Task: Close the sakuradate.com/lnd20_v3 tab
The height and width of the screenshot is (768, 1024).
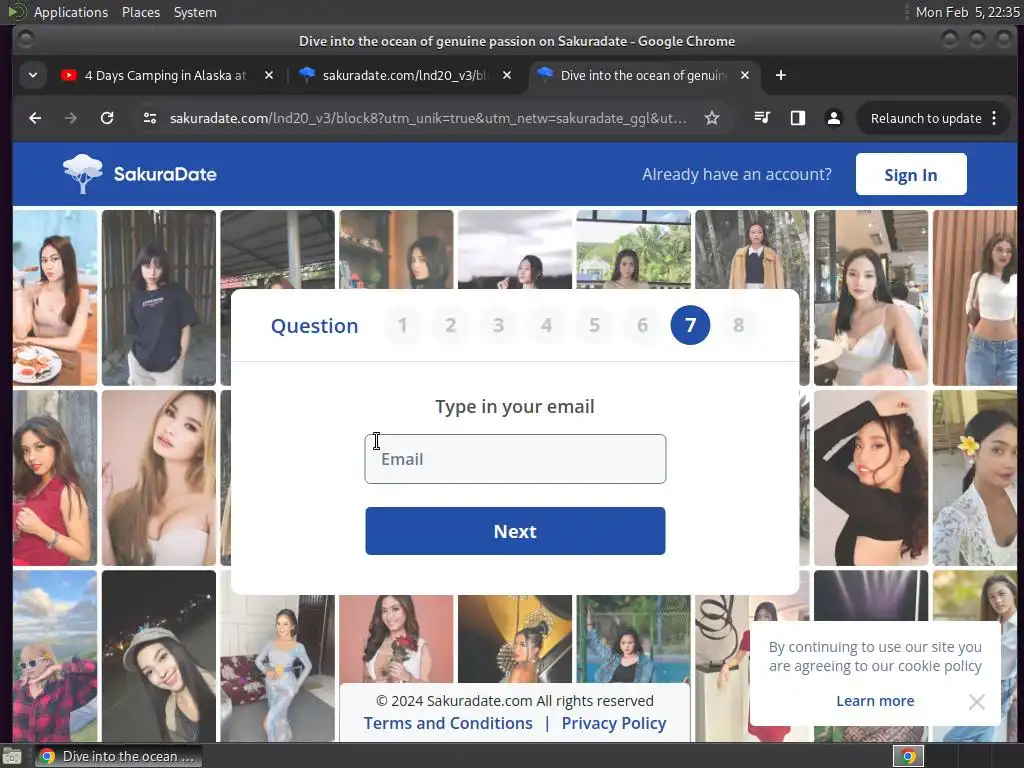Action: pyautogui.click(x=507, y=75)
